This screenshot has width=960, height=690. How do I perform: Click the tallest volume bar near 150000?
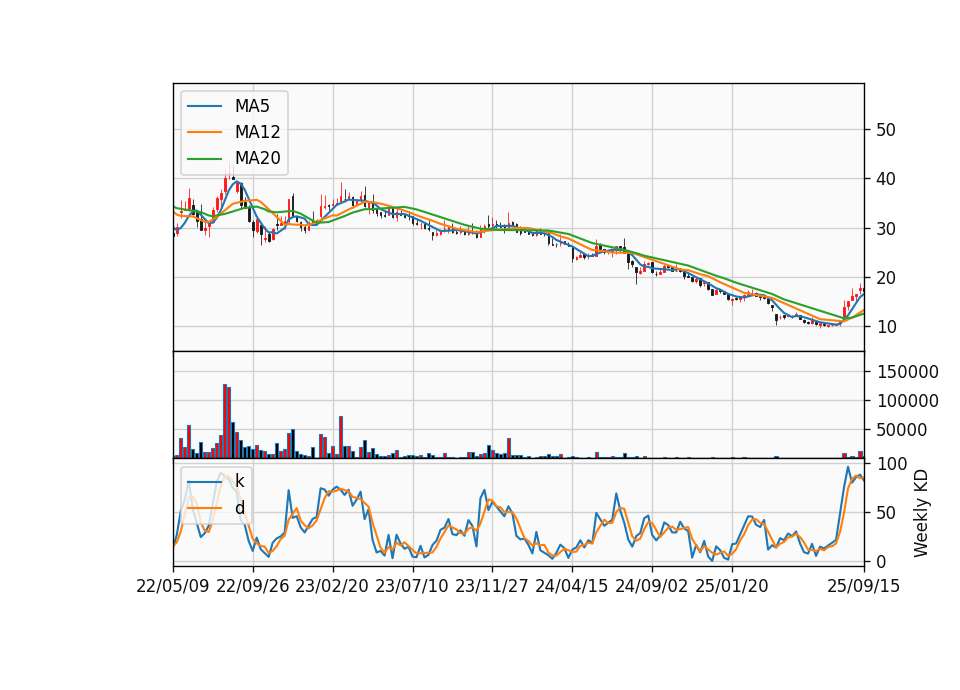pos(225,421)
